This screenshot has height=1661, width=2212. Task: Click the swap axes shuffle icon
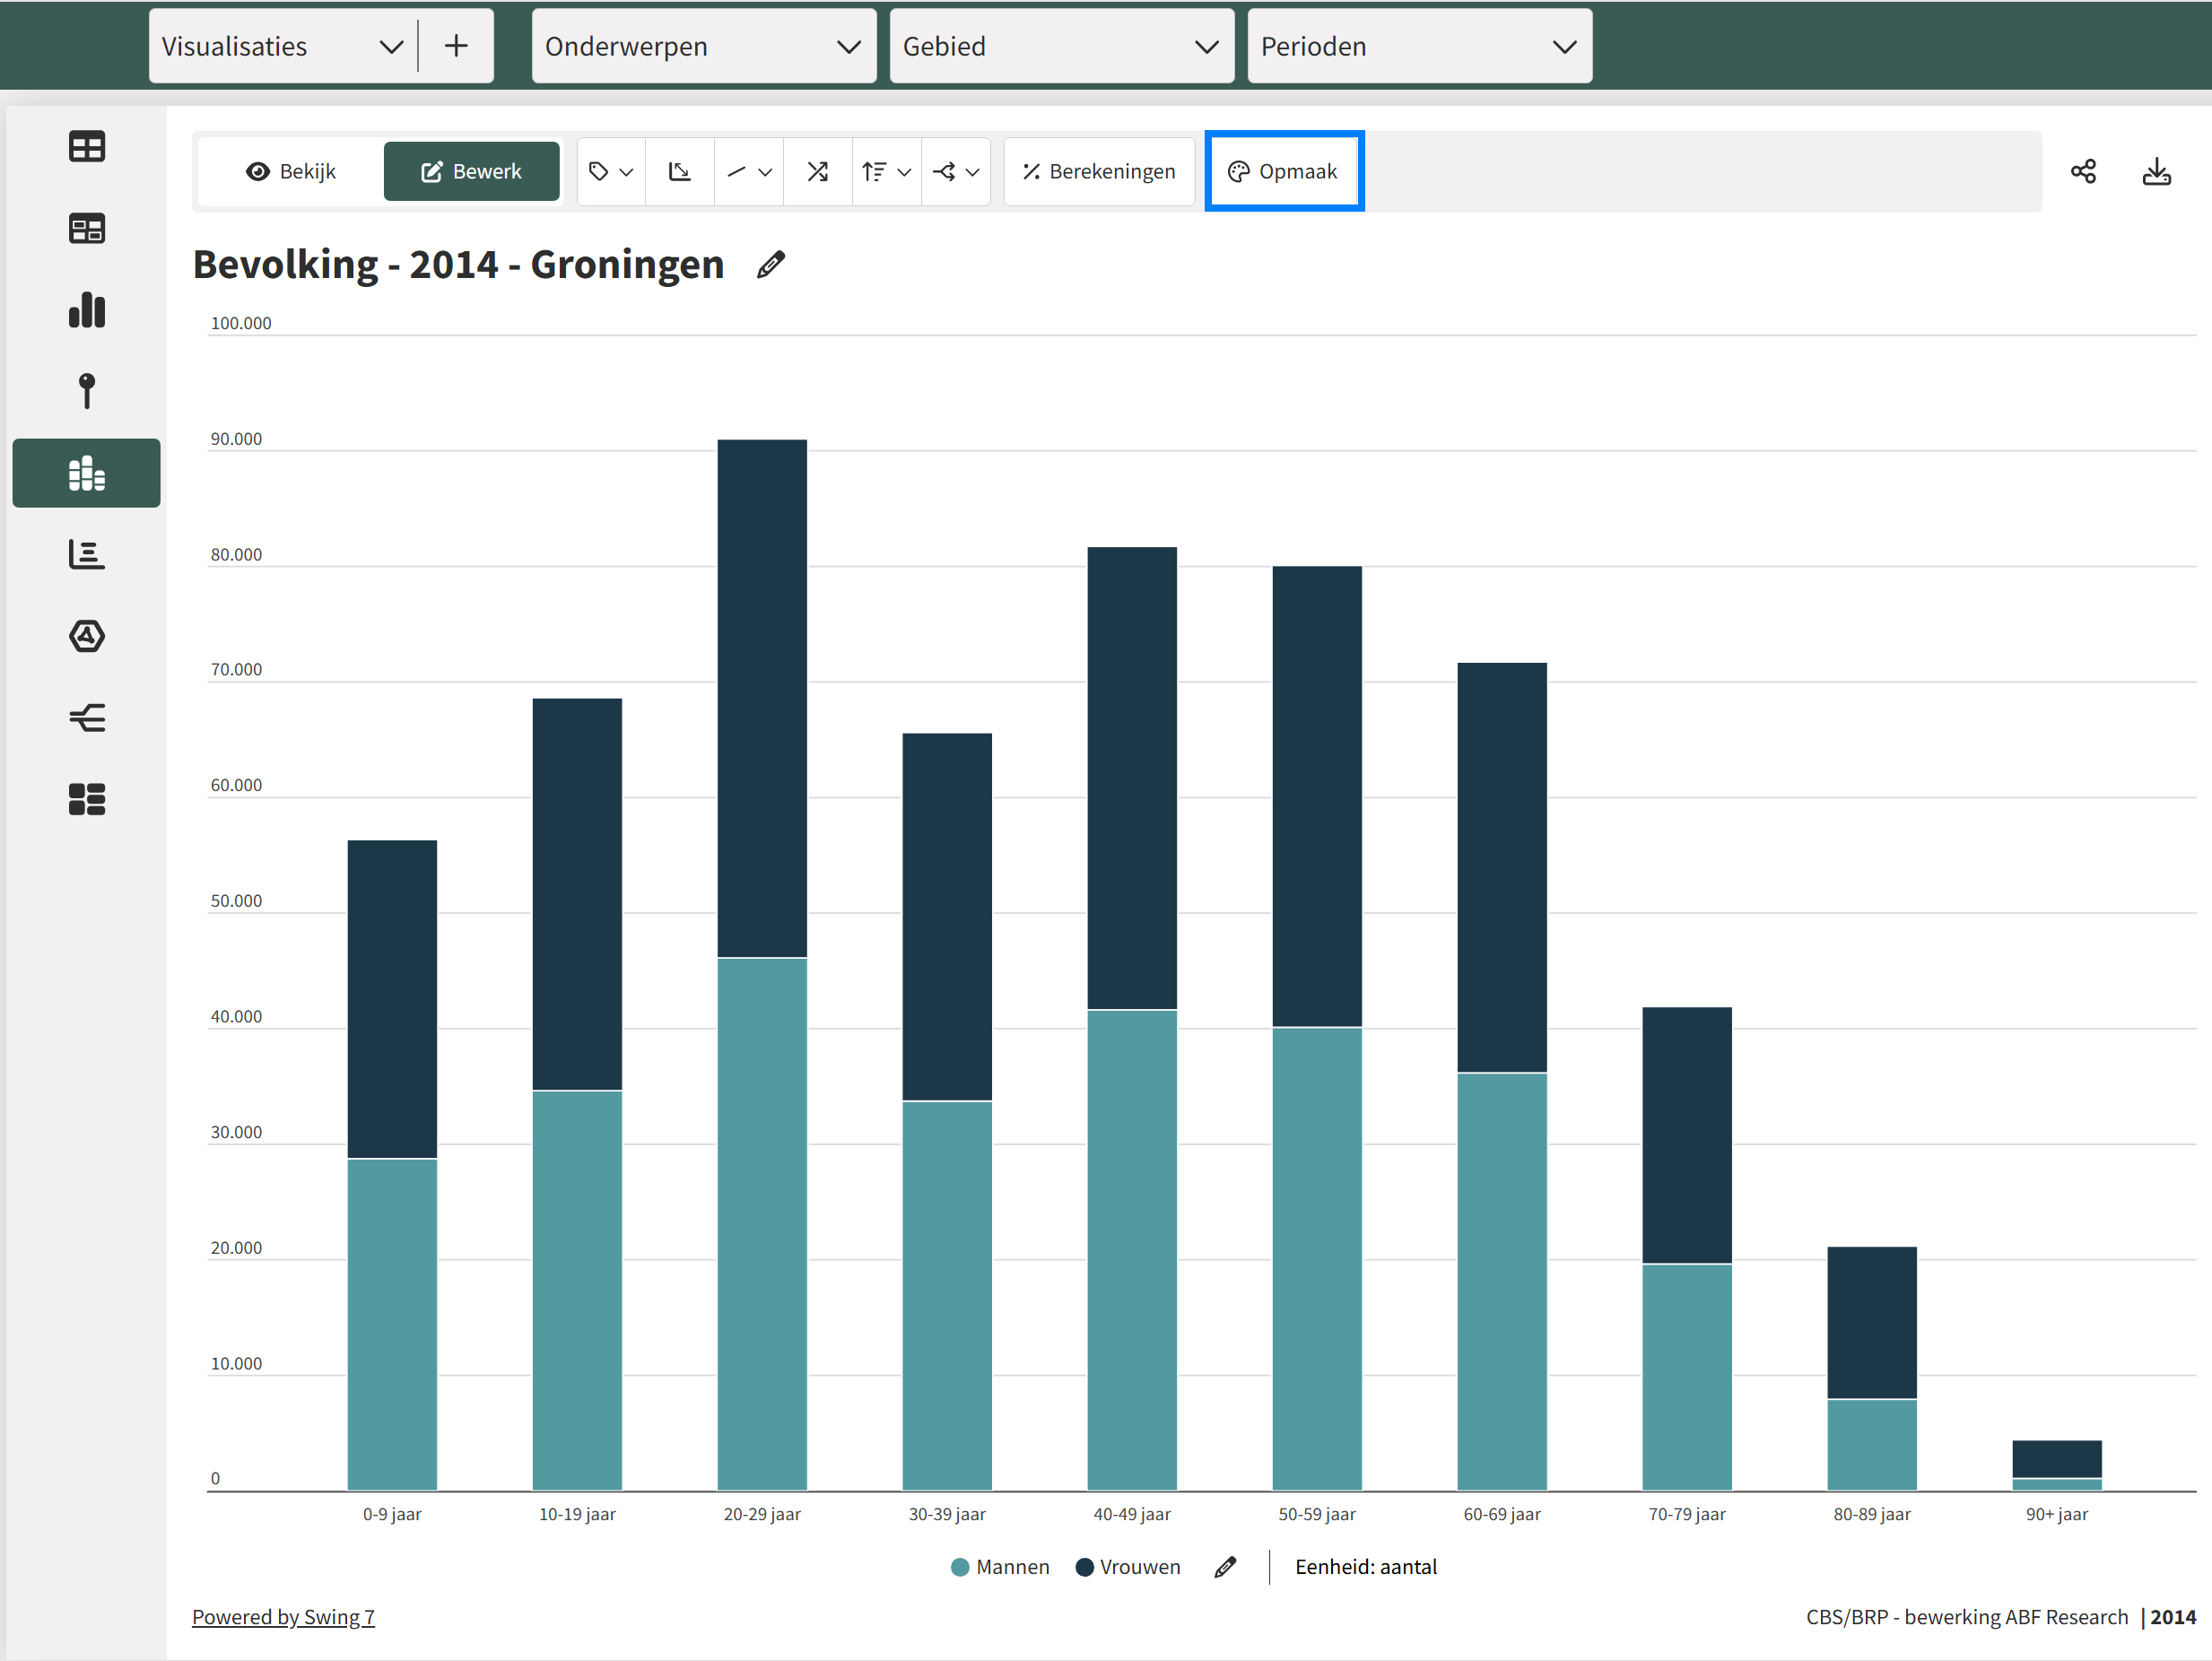pyautogui.click(x=817, y=172)
